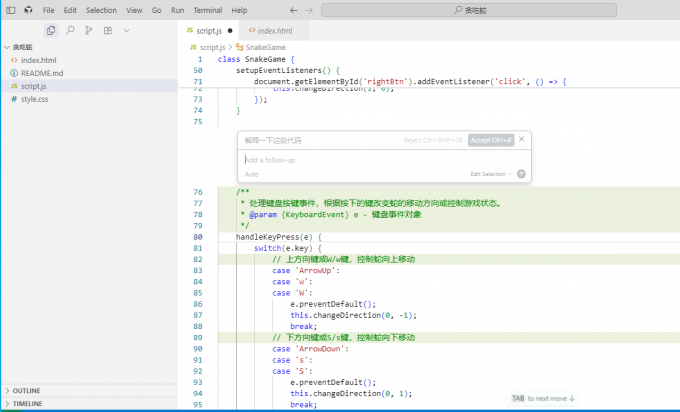Image resolution: width=680 pixels, height=412 pixels.
Task: Close the inline AI prompt box
Action: point(523,140)
